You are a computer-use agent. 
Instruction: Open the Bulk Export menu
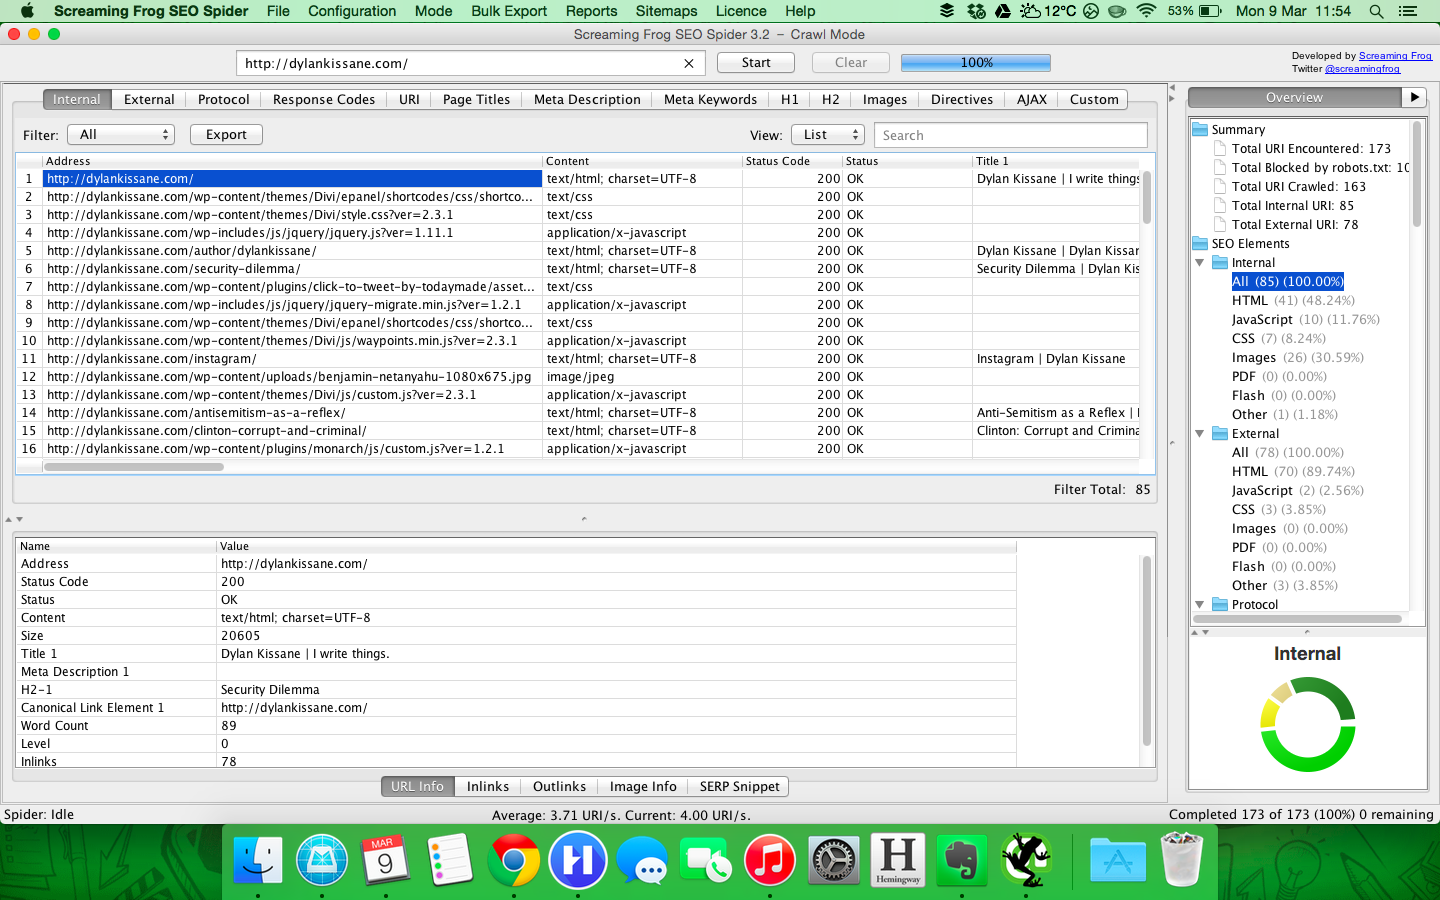(509, 11)
